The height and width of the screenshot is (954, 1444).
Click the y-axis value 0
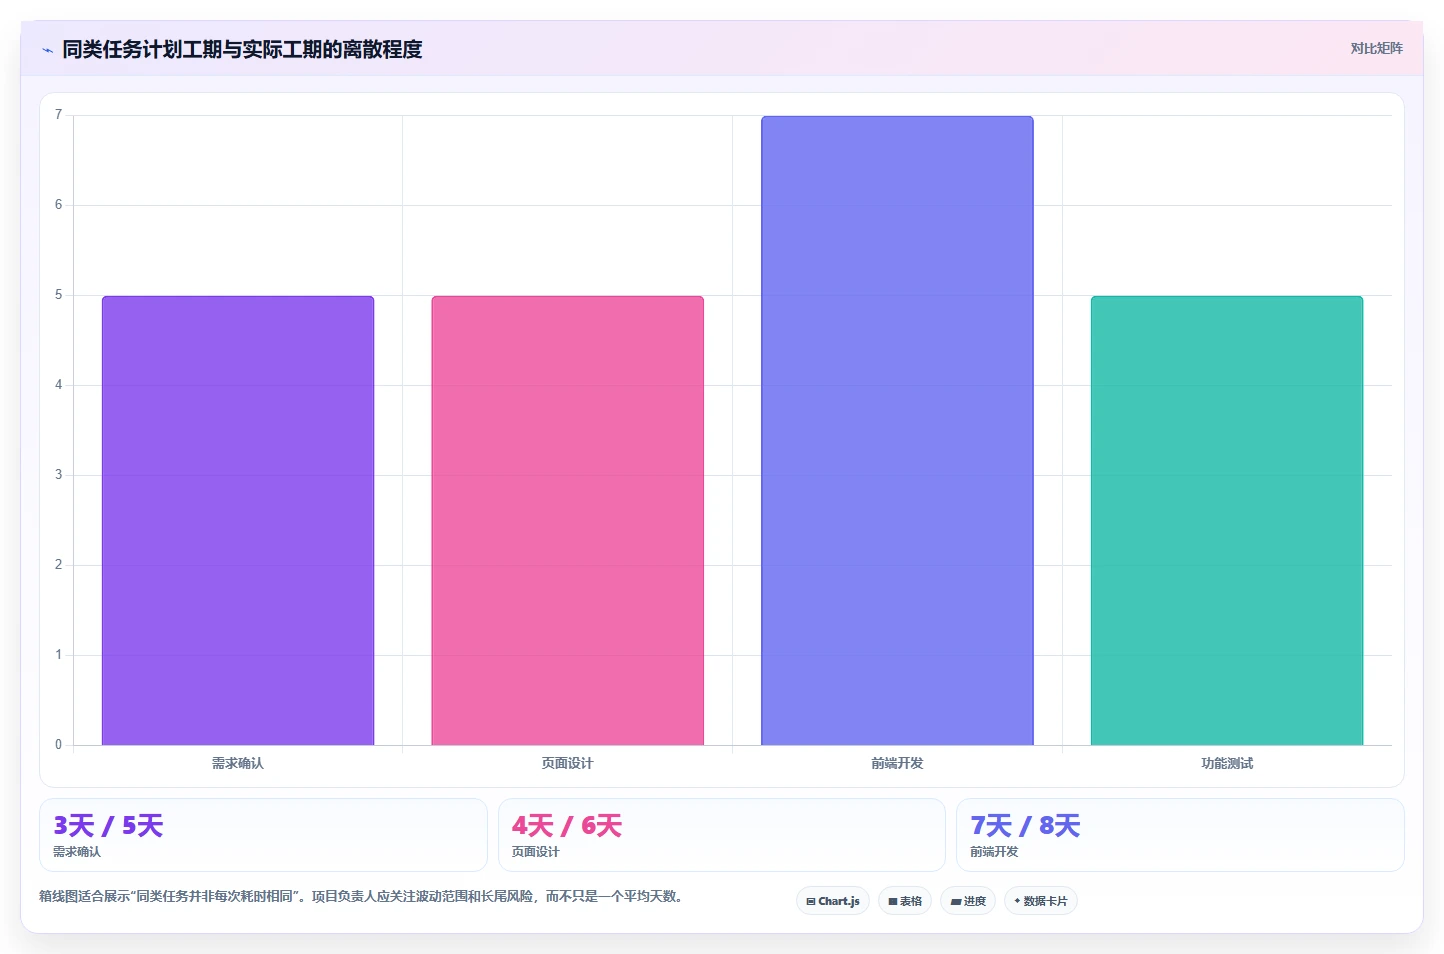click(58, 745)
